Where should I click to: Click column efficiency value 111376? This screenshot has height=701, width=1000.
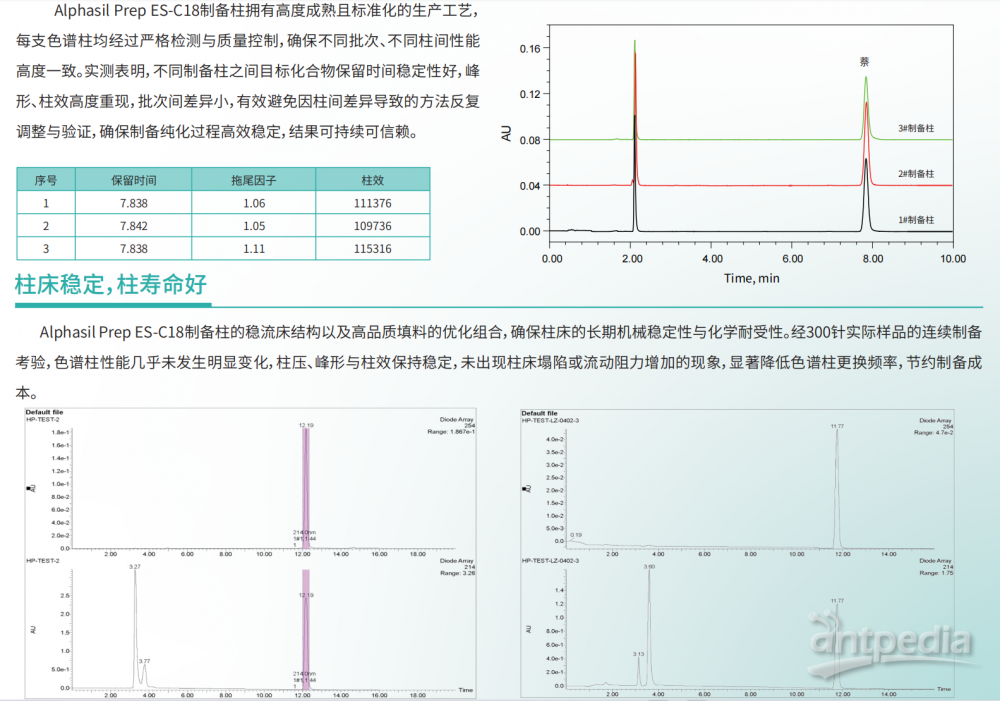click(x=372, y=203)
